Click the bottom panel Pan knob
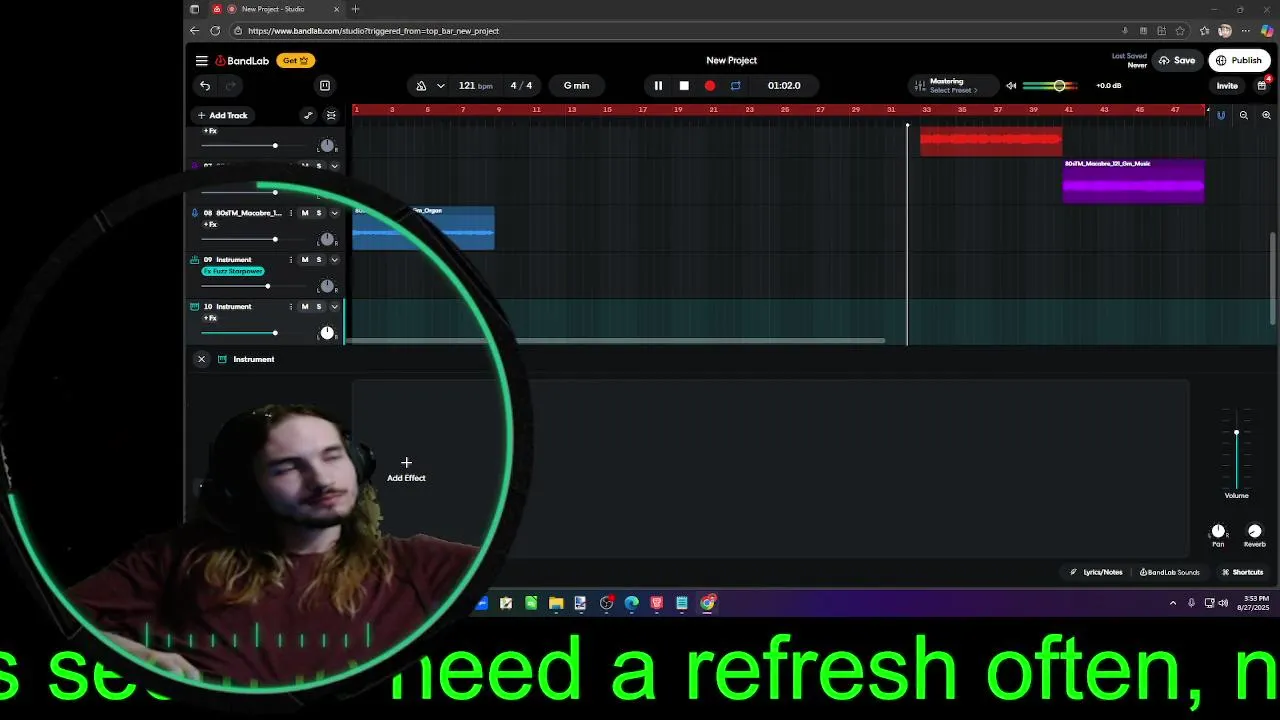This screenshot has width=1280, height=720. click(x=1218, y=531)
